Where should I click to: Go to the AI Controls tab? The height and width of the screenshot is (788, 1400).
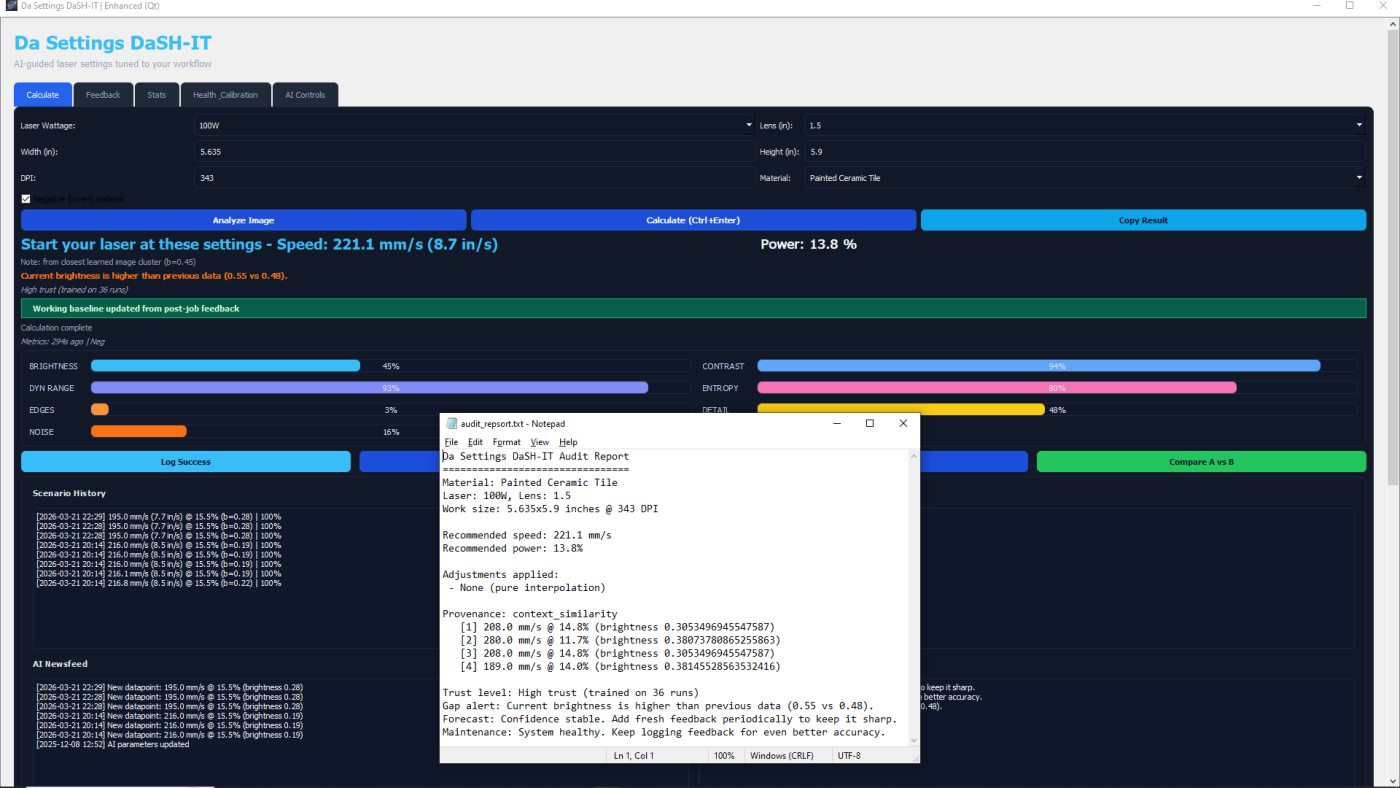click(x=305, y=95)
